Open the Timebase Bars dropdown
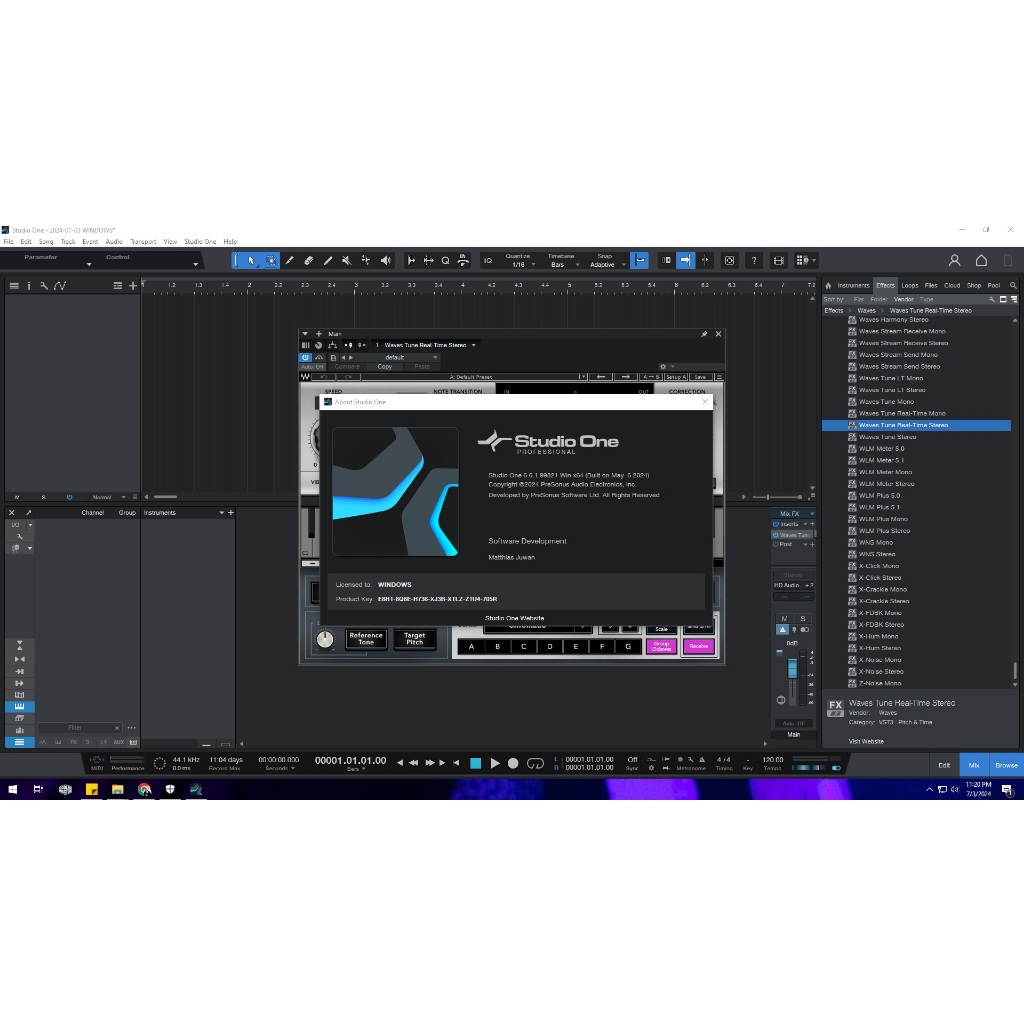Screen dimensions: 1024x1024 pyautogui.click(x=561, y=265)
